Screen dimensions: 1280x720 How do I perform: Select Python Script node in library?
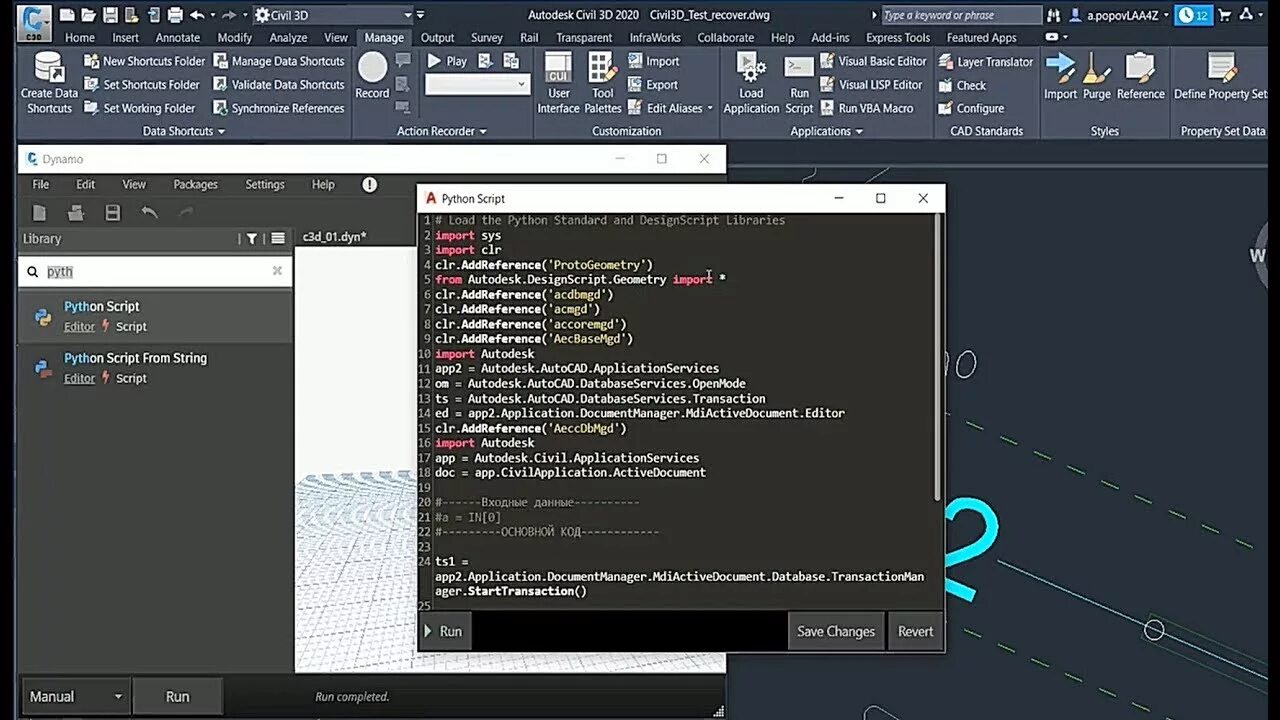point(154,316)
